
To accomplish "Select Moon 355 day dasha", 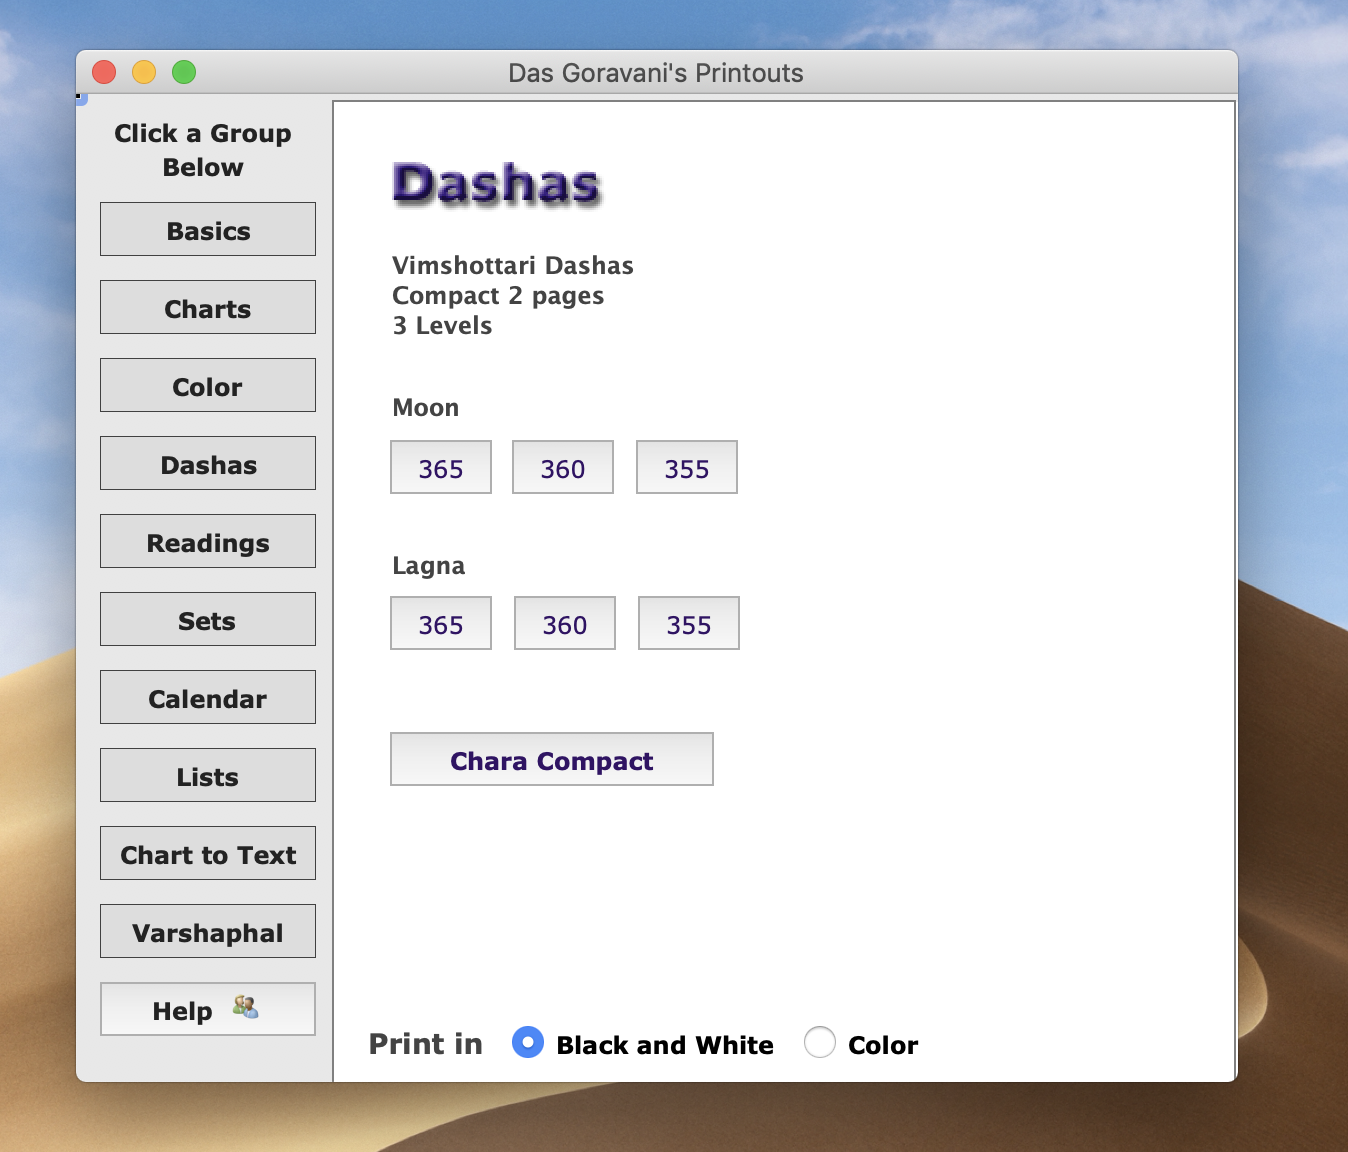I will (687, 468).
